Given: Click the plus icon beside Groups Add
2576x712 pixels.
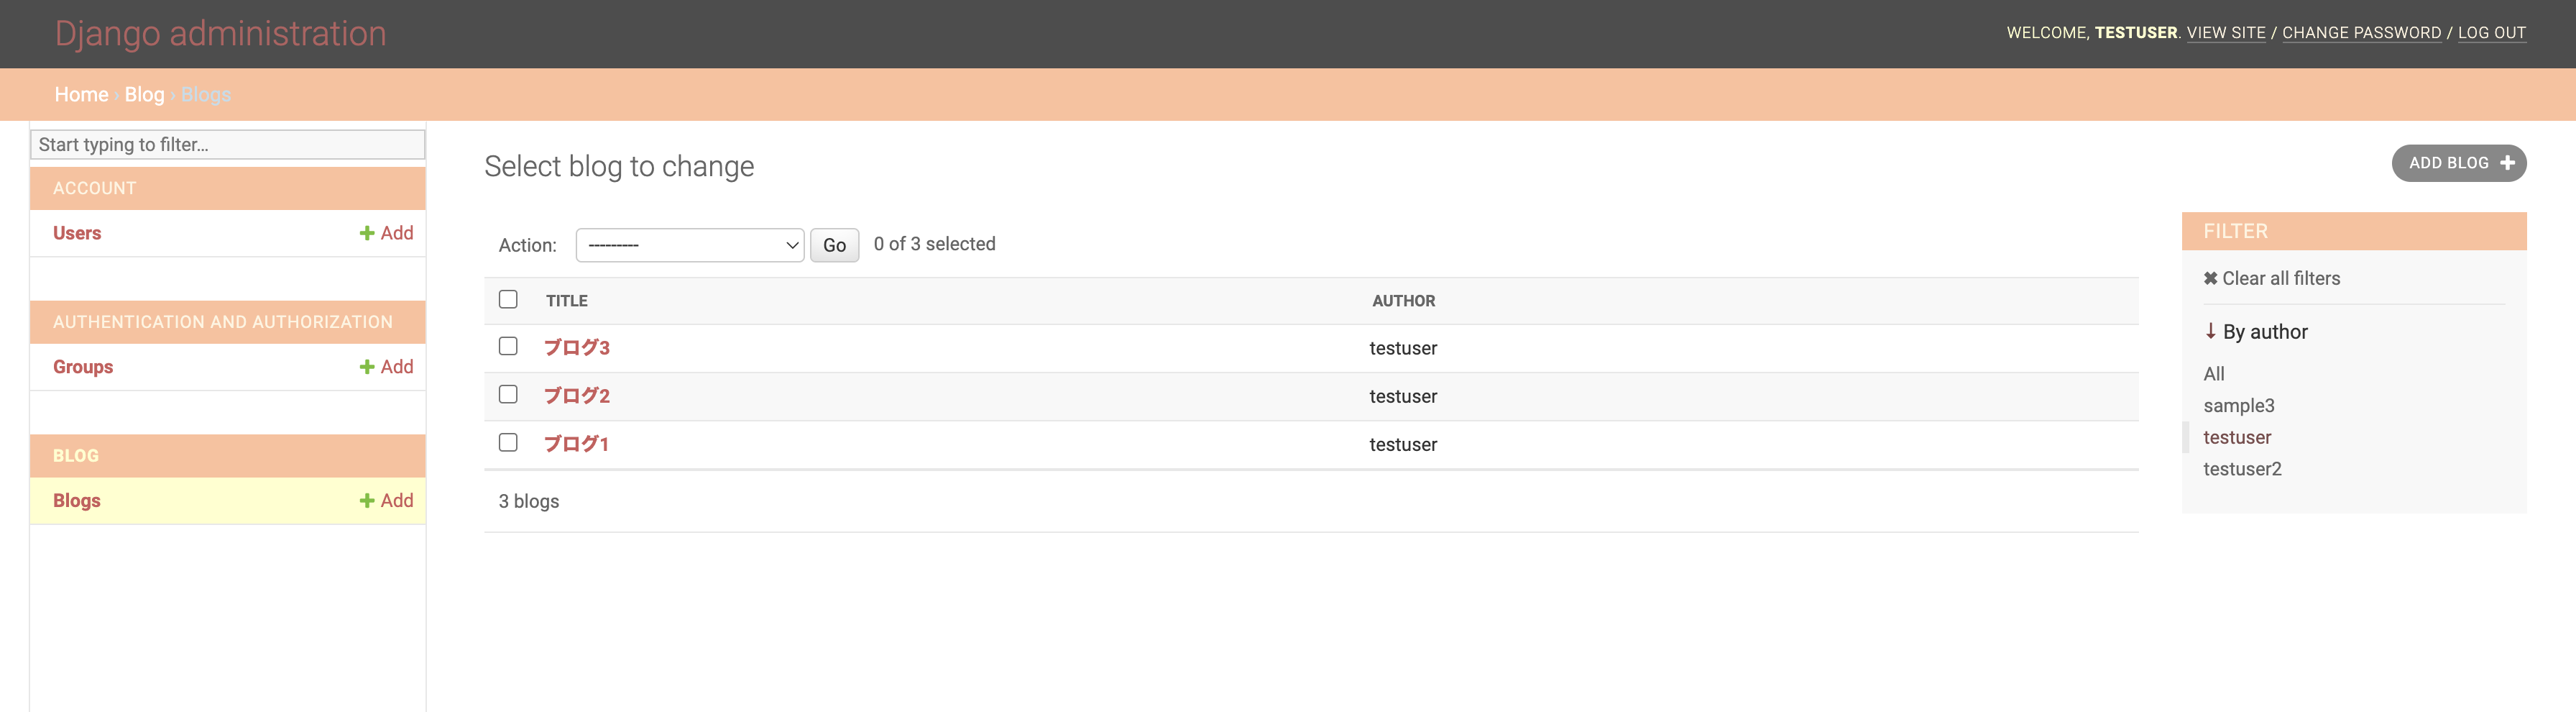Looking at the screenshot, I should [x=367, y=367].
